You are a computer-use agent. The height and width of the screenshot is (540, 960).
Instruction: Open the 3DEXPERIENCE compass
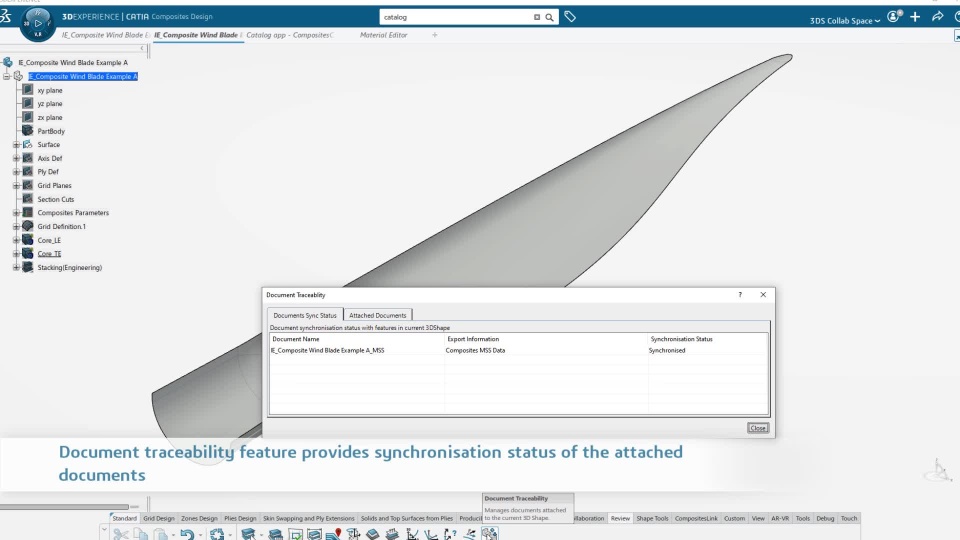pyautogui.click(x=37, y=23)
